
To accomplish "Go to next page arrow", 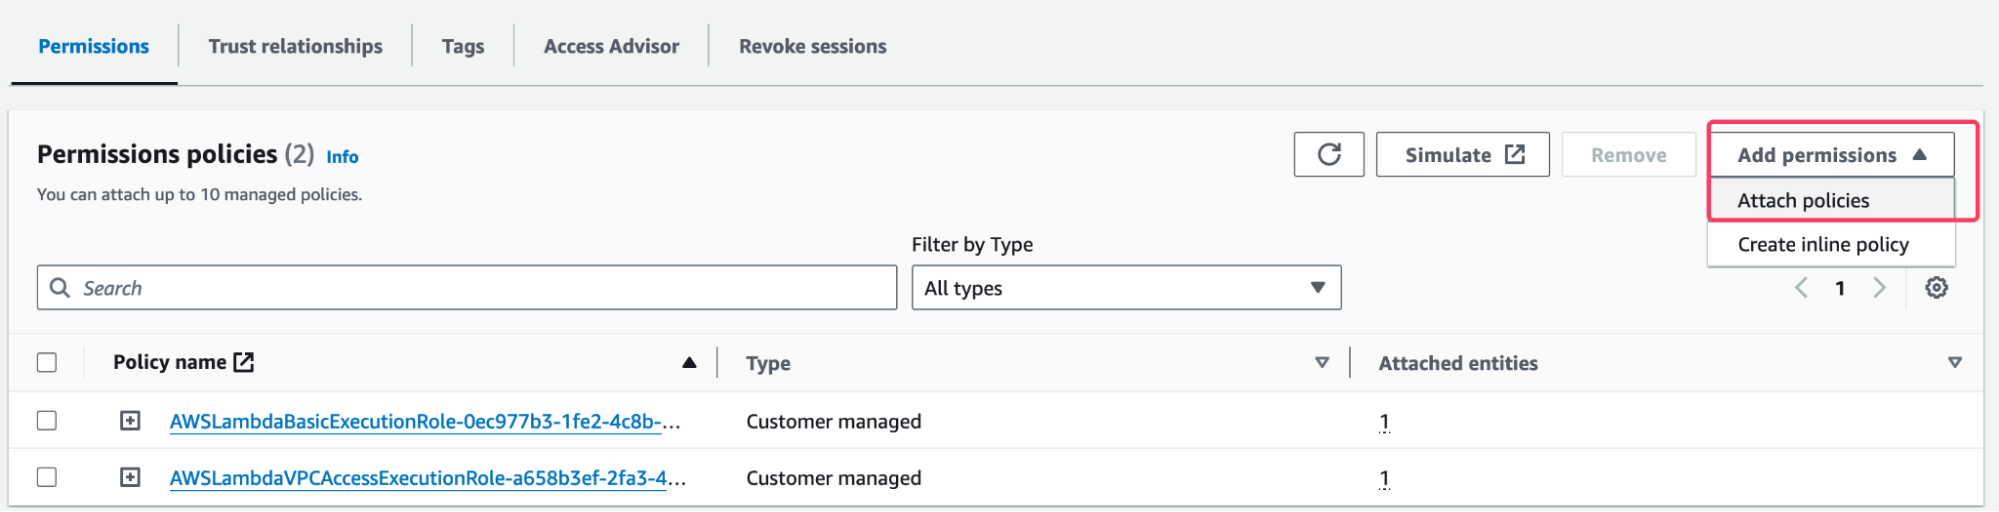I will 1879,288.
